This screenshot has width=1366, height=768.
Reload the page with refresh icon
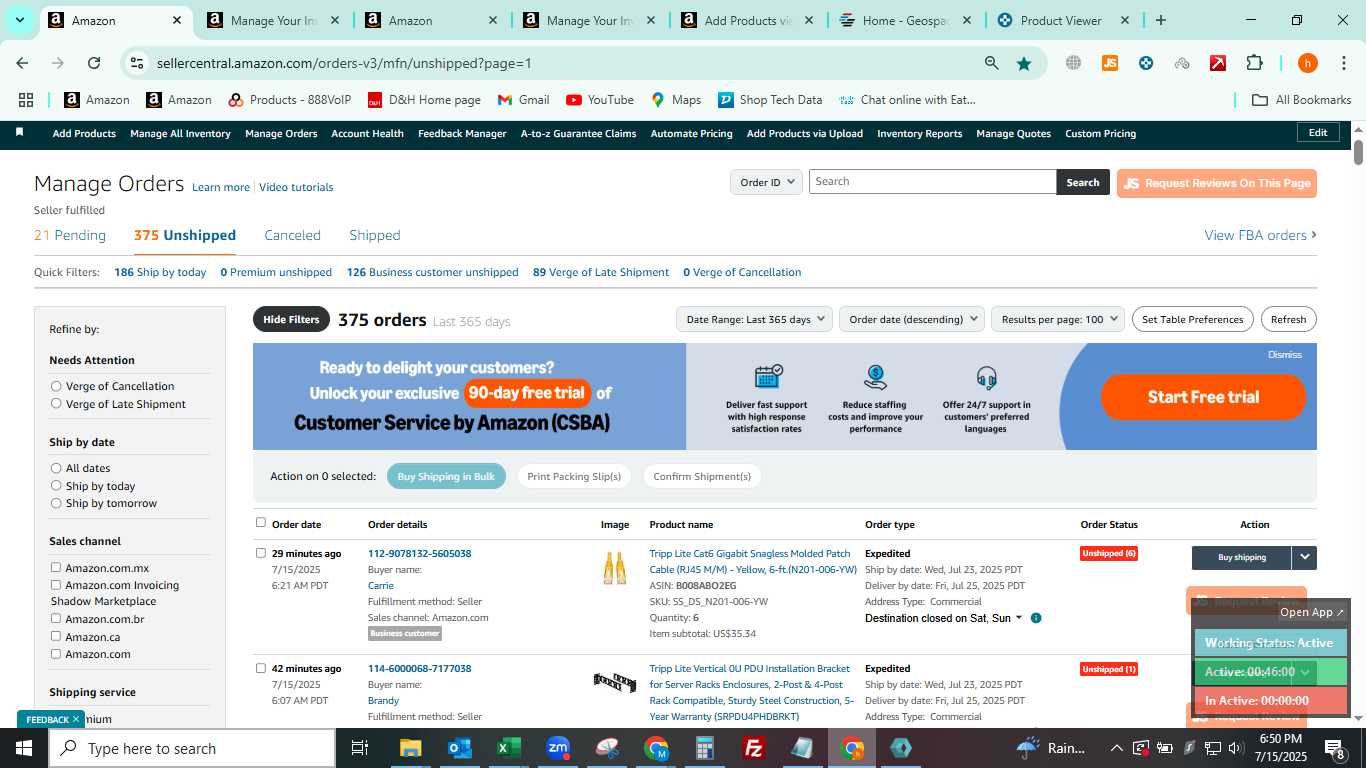coord(94,63)
